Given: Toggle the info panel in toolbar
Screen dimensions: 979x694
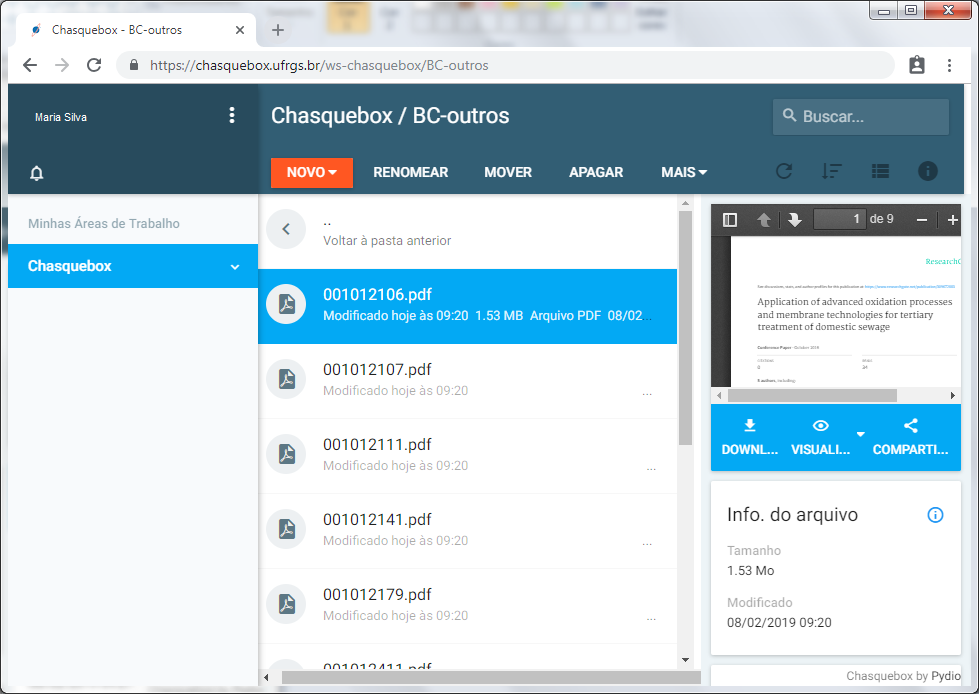Looking at the screenshot, I should 928,171.
